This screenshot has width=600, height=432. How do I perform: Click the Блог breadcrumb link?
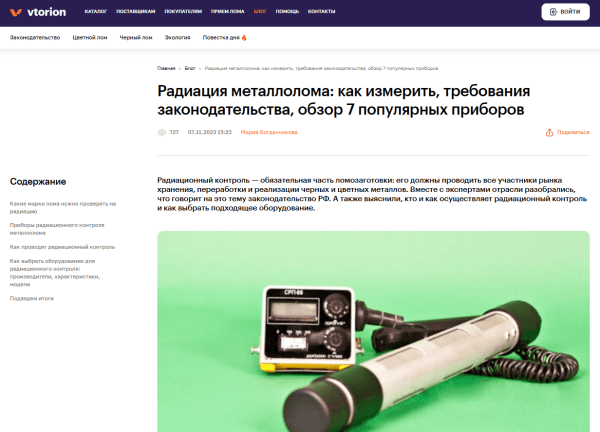pyautogui.click(x=190, y=68)
